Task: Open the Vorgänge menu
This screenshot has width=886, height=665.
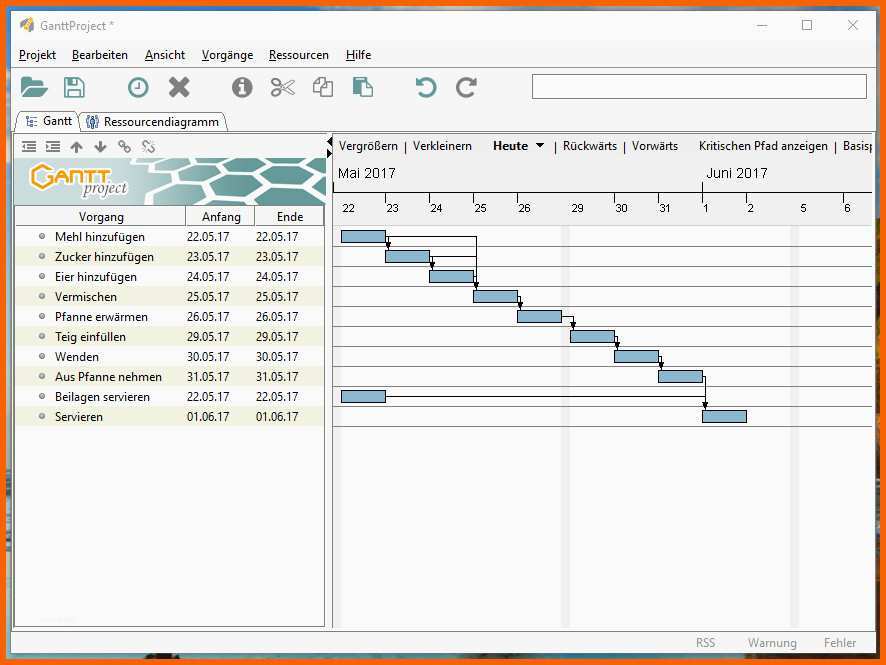Action: 227,55
